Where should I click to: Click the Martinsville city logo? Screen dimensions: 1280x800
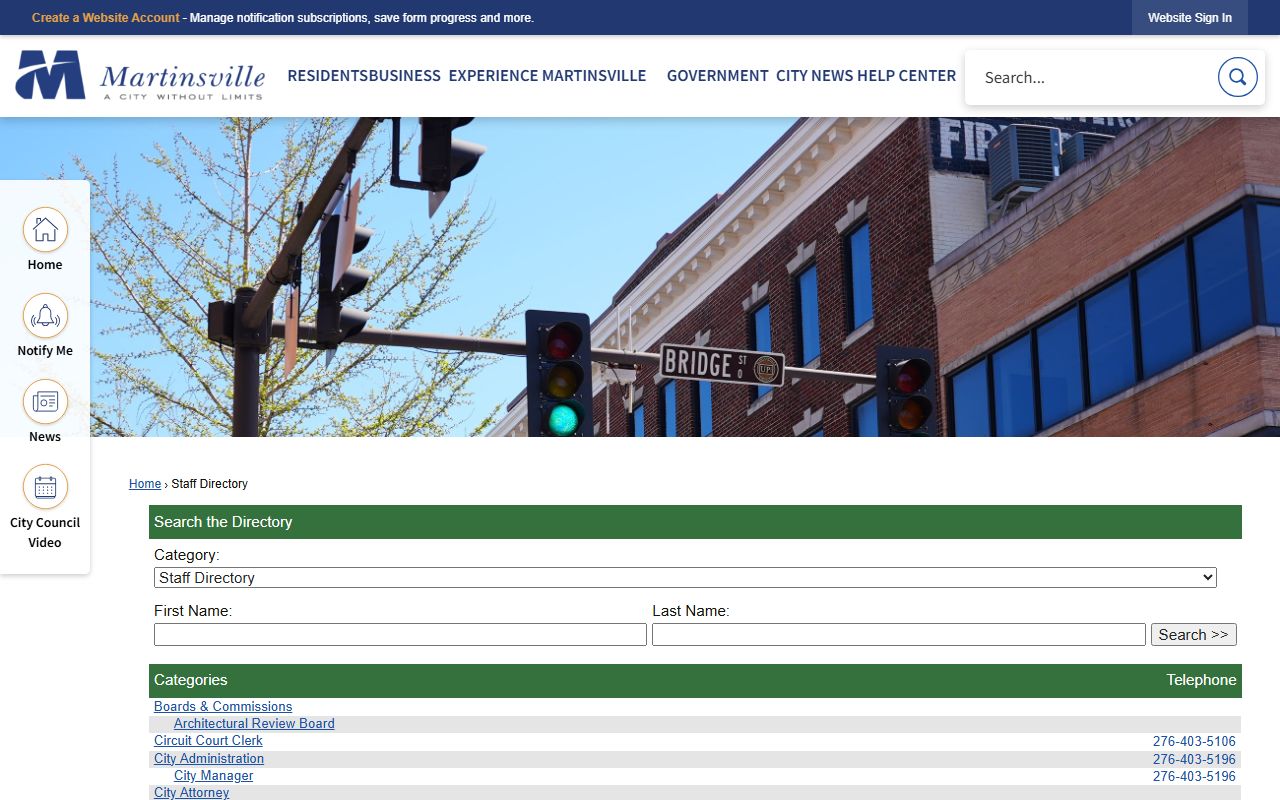pos(140,76)
